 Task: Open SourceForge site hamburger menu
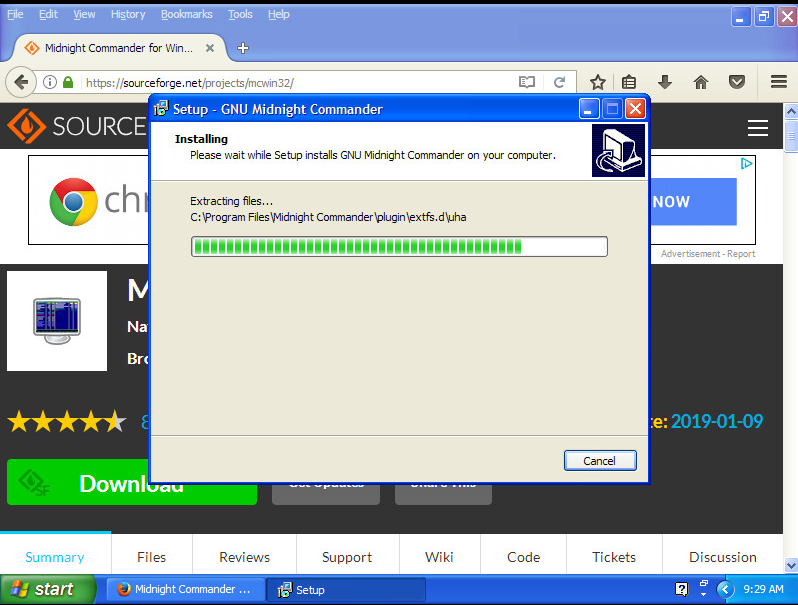(x=757, y=127)
